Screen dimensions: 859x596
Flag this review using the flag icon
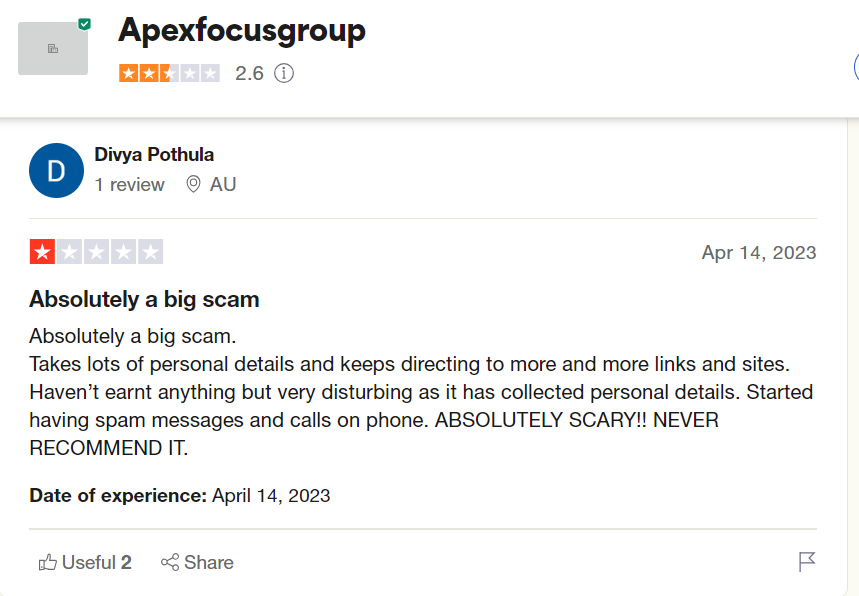pyautogui.click(x=807, y=562)
